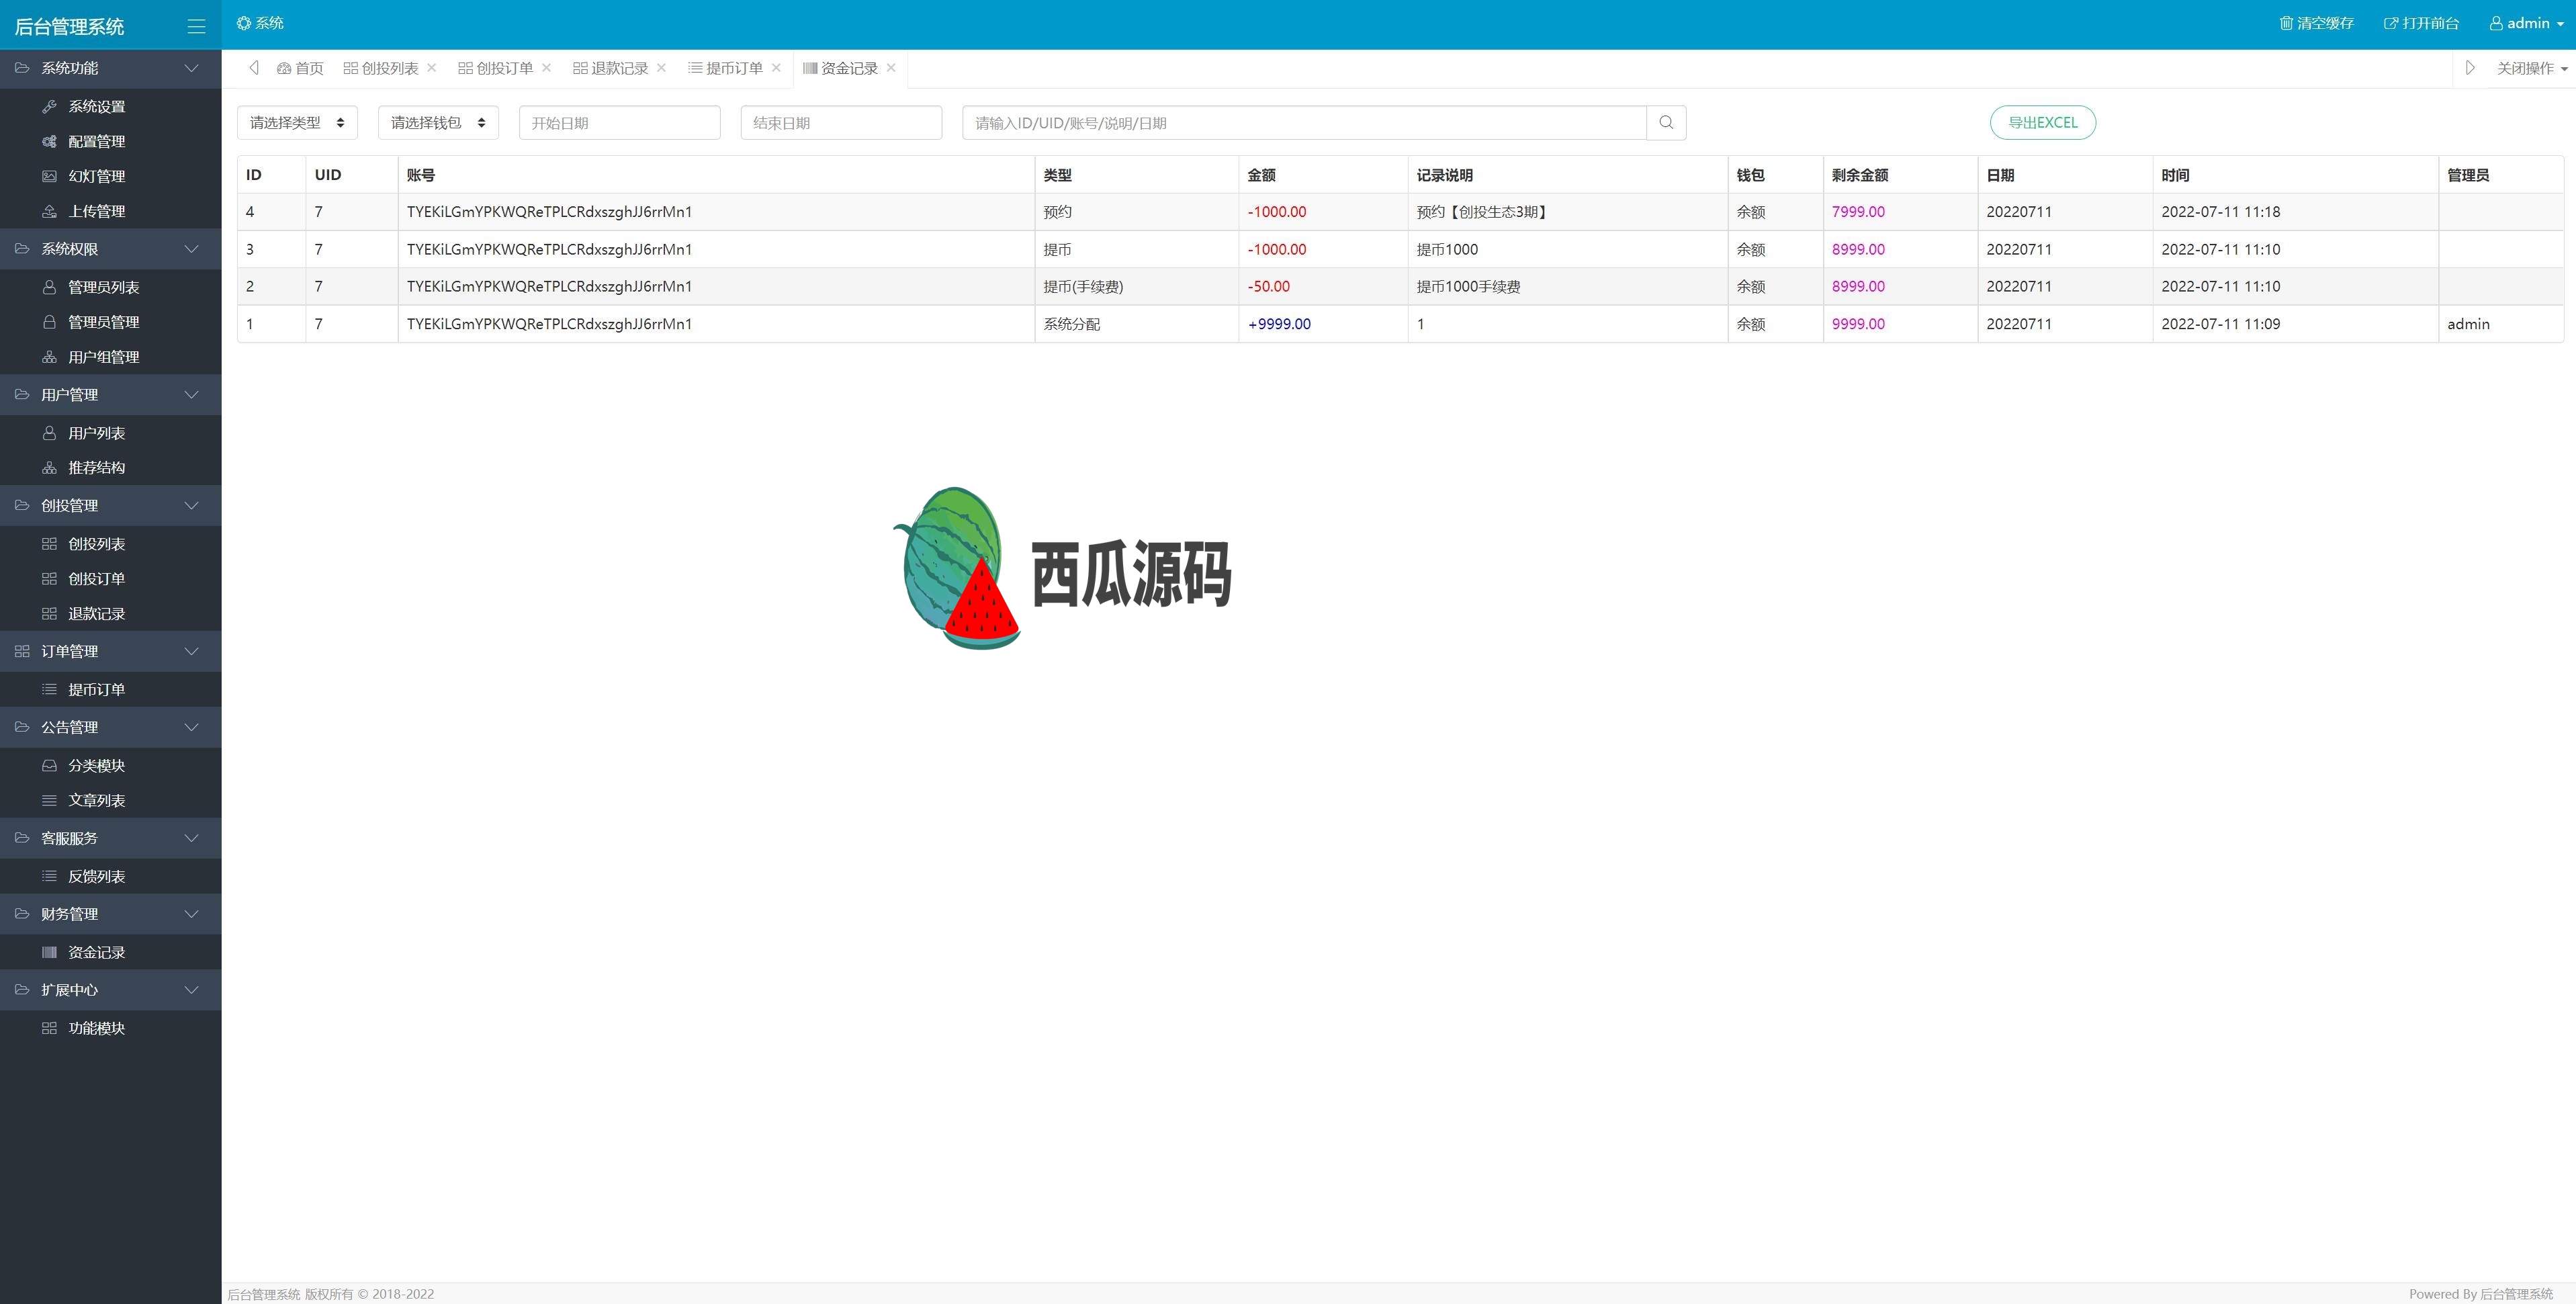Select the 资金记录 tab
The image size is (2576, 1304).
841,68
